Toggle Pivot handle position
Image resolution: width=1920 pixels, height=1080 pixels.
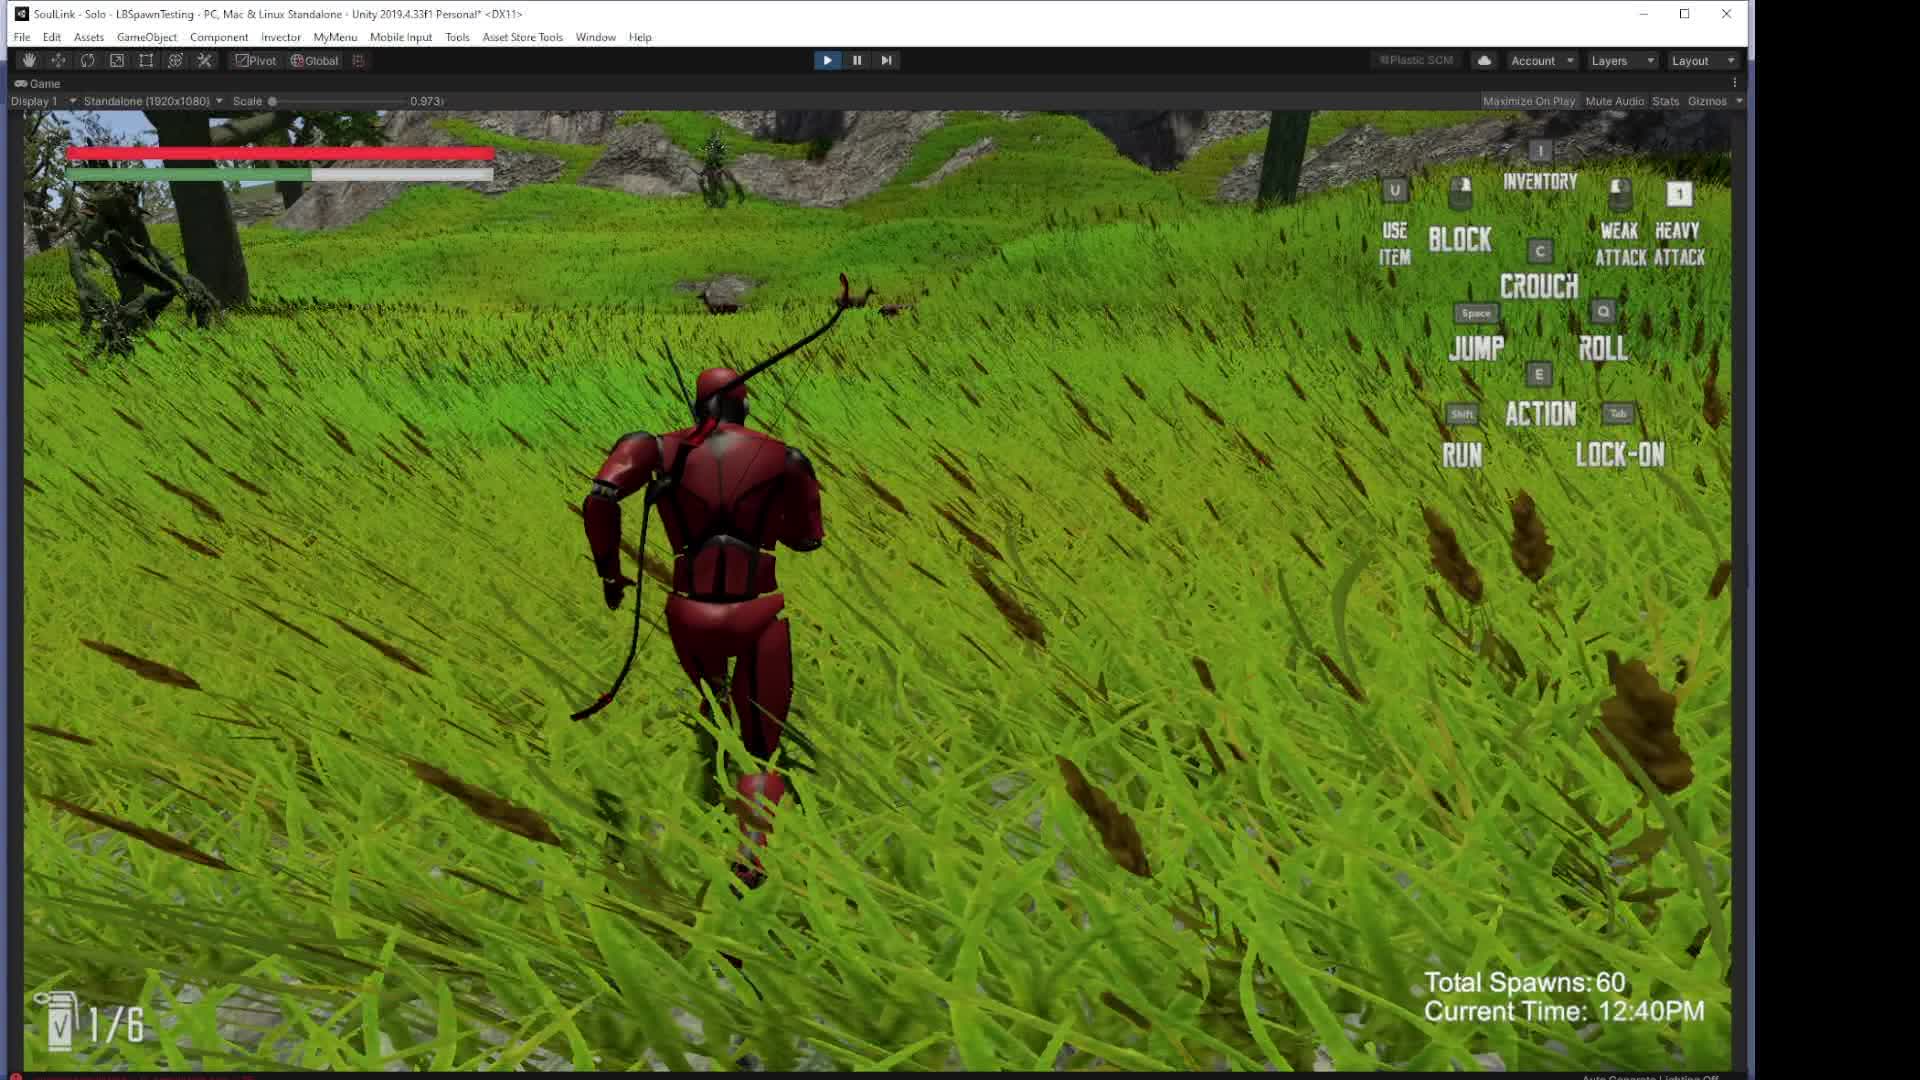click(256, 61)
